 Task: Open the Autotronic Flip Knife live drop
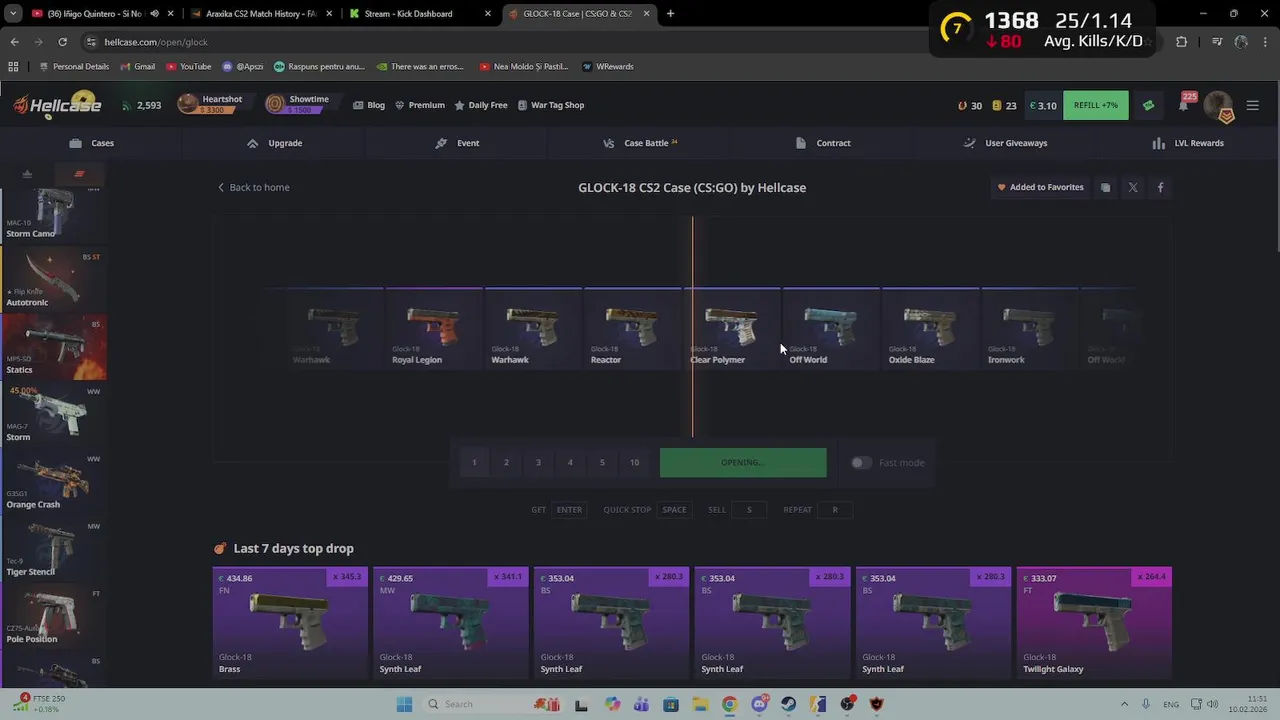point(53,279)
